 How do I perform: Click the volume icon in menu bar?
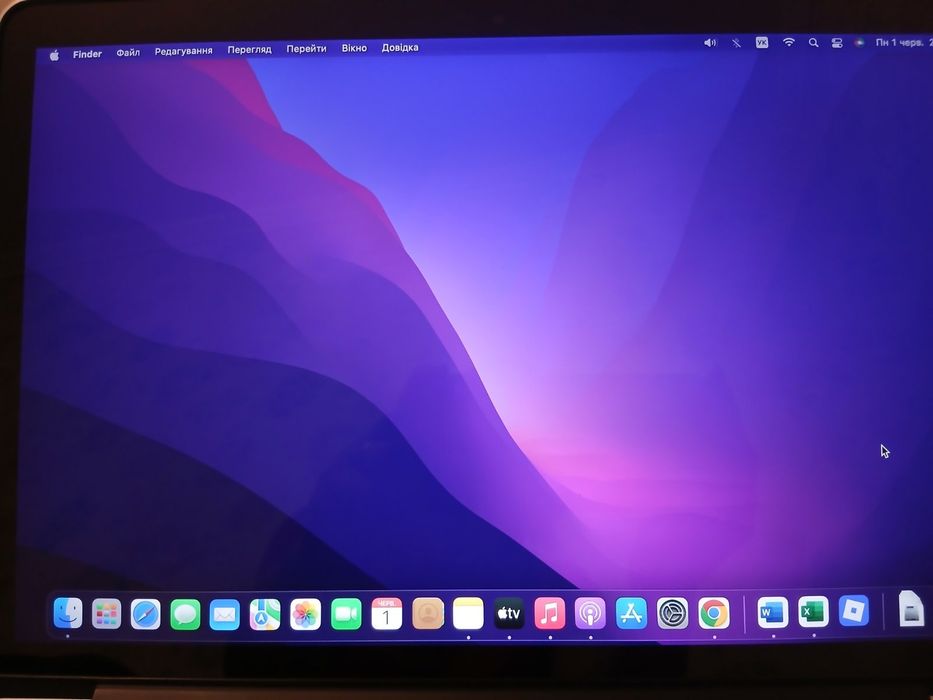[710, 43]
